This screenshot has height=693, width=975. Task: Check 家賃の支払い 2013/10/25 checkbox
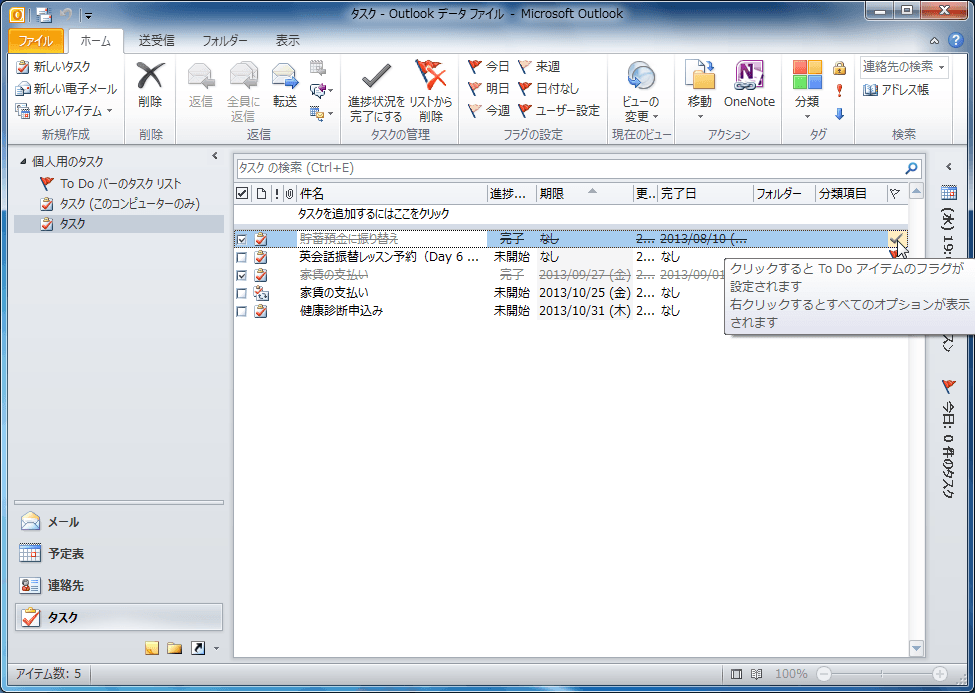[242, 293]
